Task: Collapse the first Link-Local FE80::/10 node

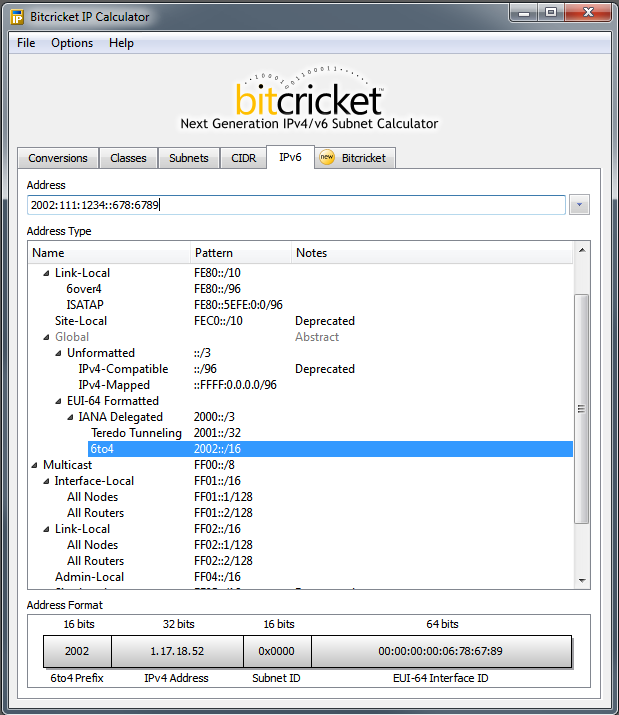Action: coord(46,273)
